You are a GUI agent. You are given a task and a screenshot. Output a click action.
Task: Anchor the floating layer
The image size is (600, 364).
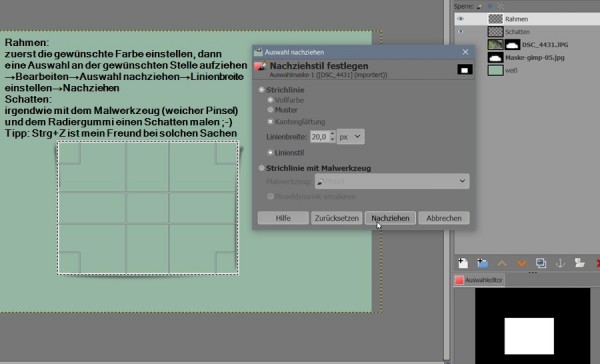(560, 263)
